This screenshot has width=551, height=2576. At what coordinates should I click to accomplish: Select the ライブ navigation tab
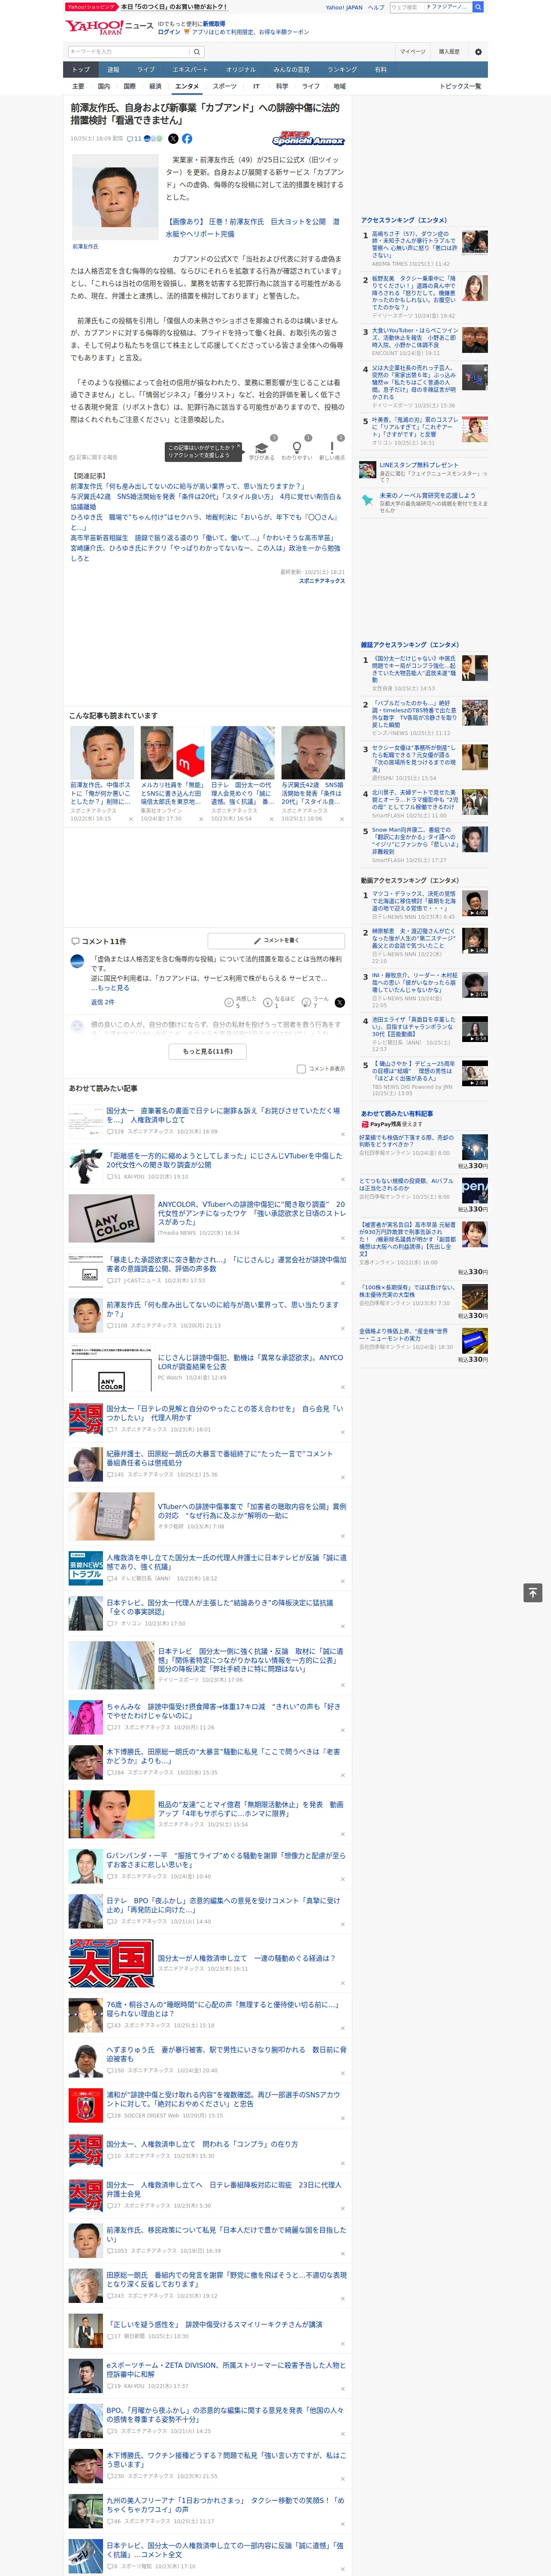[146, 69]
